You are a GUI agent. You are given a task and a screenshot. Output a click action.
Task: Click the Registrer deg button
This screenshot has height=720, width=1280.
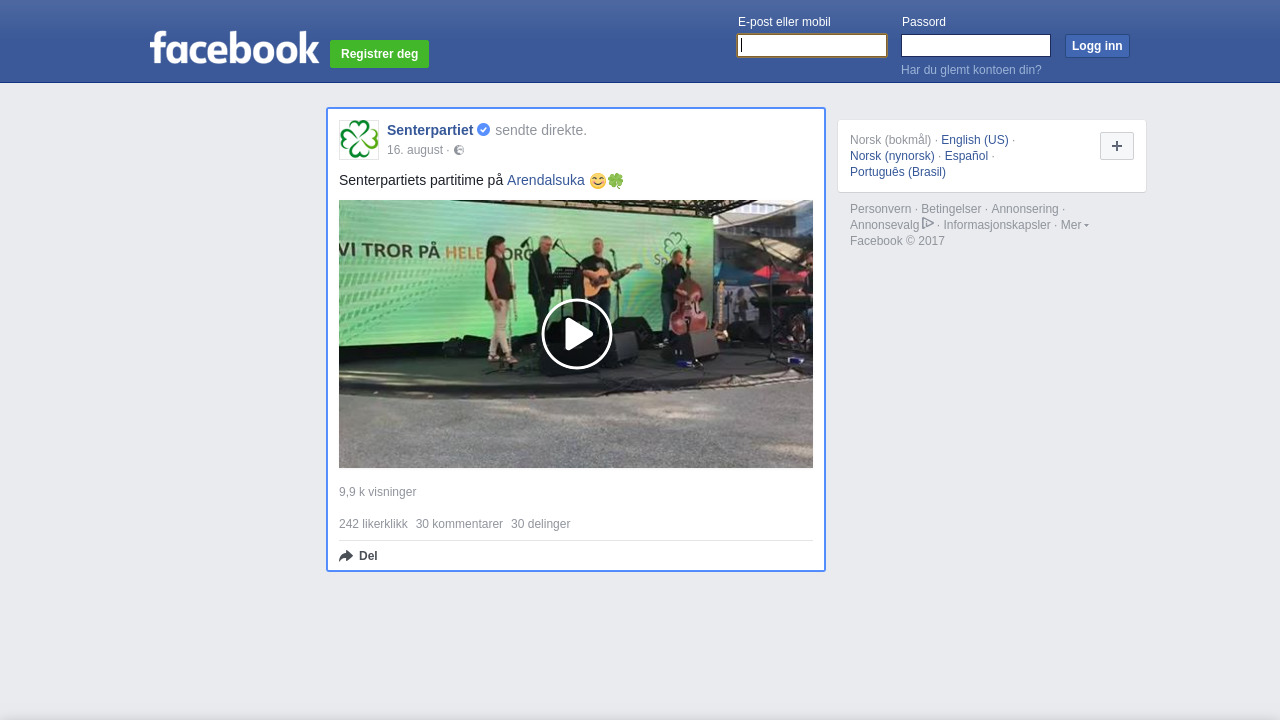coord(379,54)
